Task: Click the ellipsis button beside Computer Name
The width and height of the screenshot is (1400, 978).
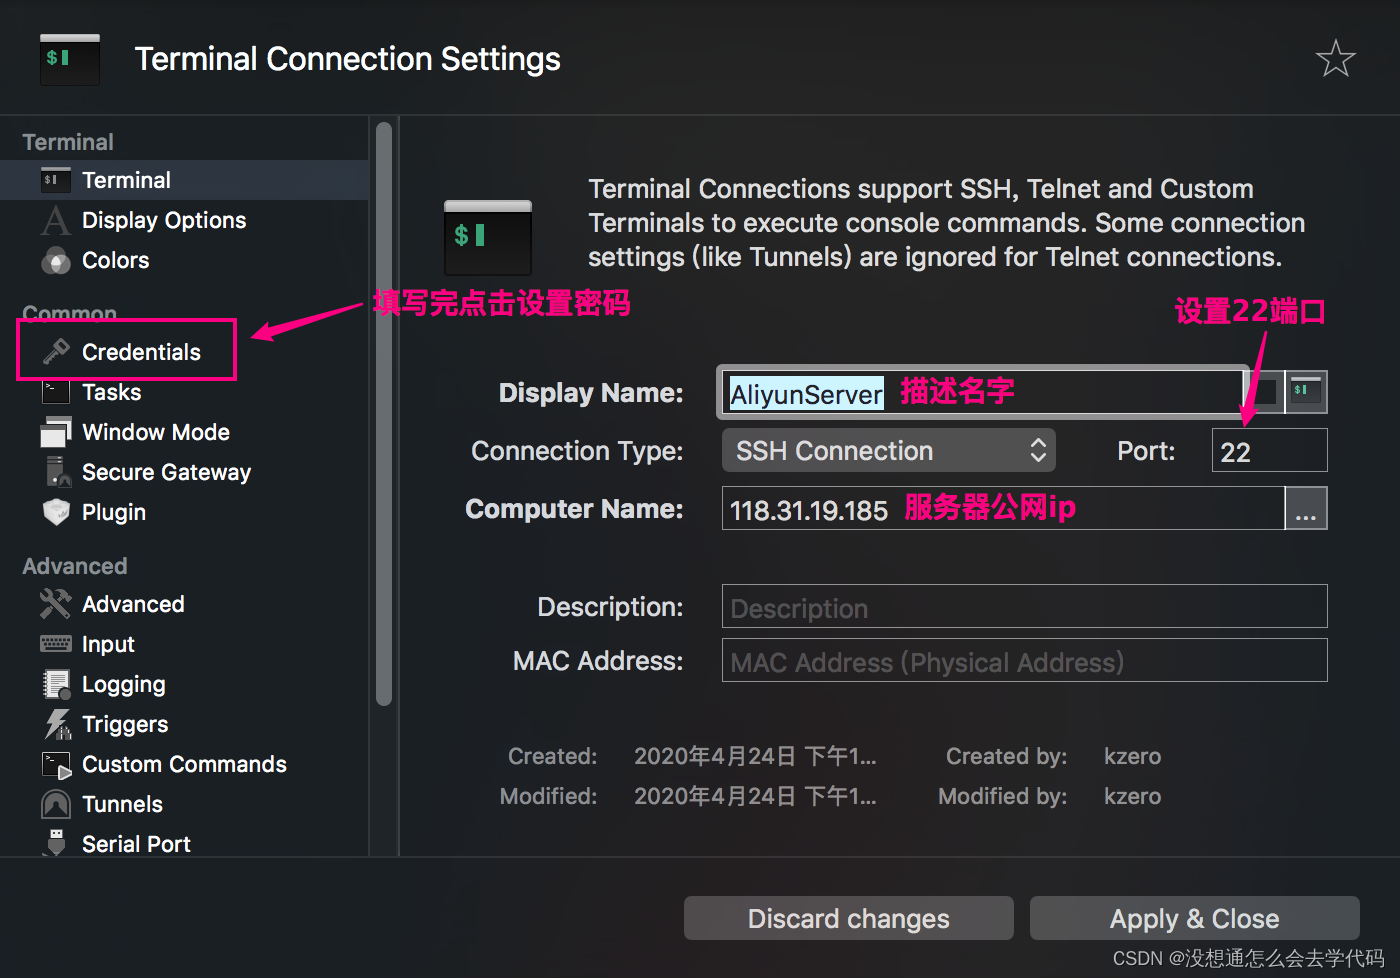Action: pyautogui.click(x=1306, y=509)
